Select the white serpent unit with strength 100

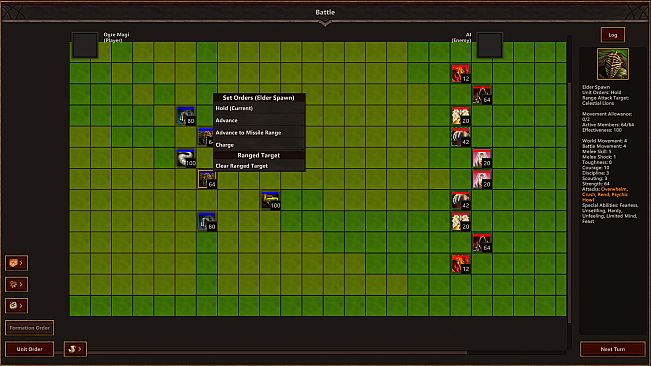pyautogui.click(x=186, y=158)
